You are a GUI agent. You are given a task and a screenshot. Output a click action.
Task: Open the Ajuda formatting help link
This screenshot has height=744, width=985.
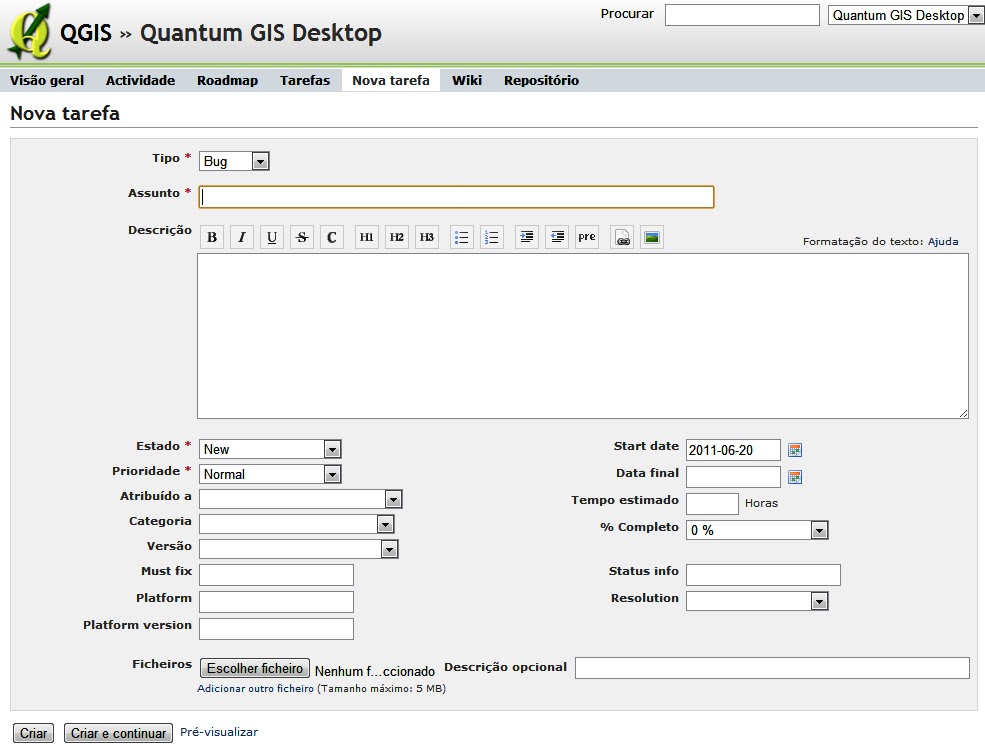point(943,241)
